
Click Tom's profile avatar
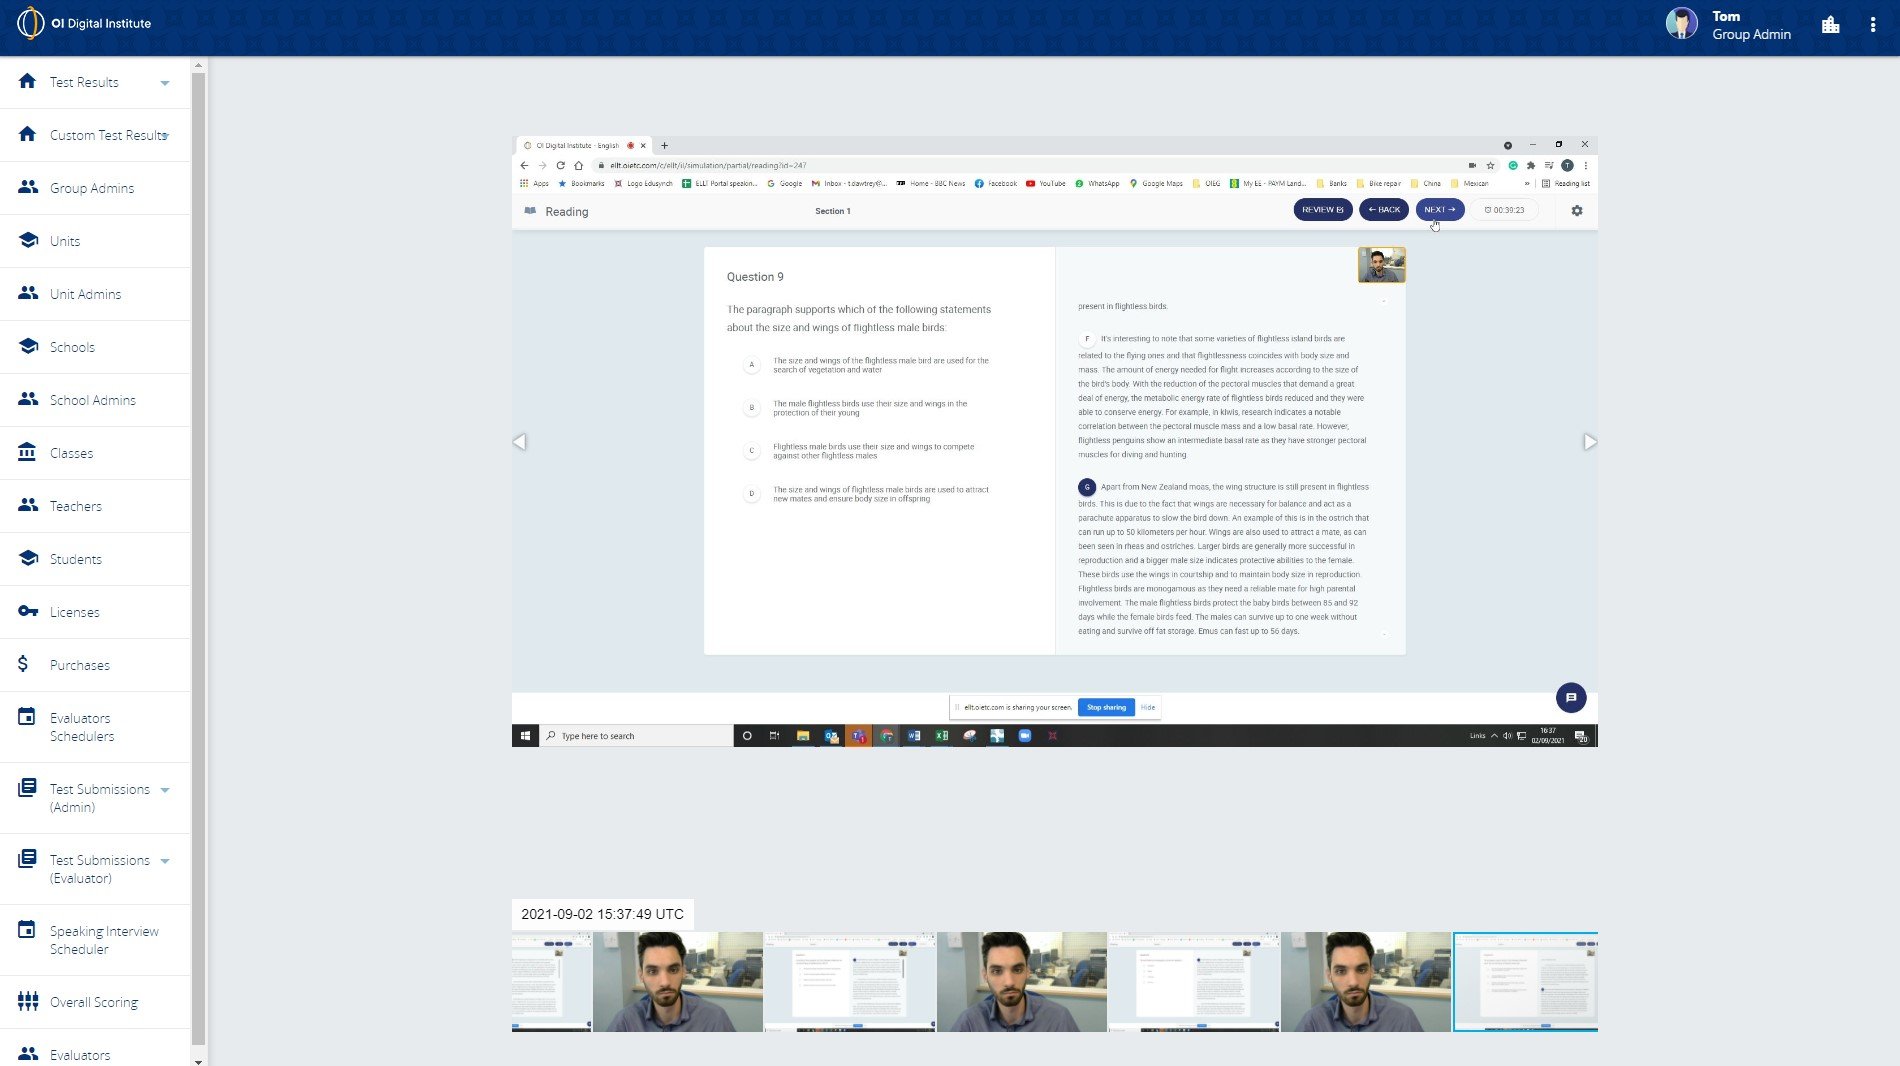tap(1683, 23)
